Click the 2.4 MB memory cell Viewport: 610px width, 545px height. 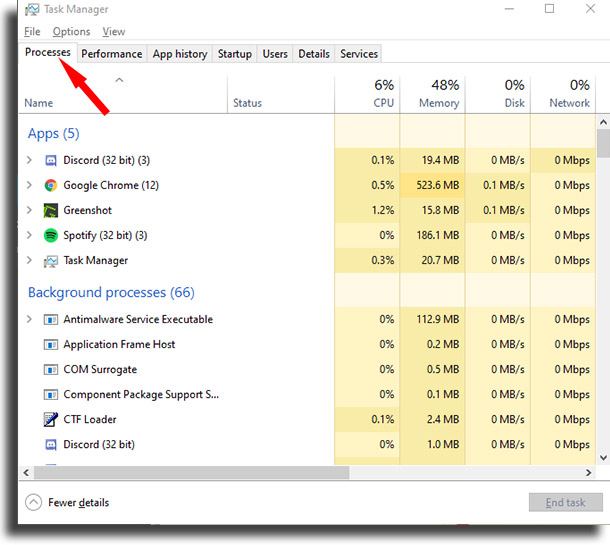(433, 419)
